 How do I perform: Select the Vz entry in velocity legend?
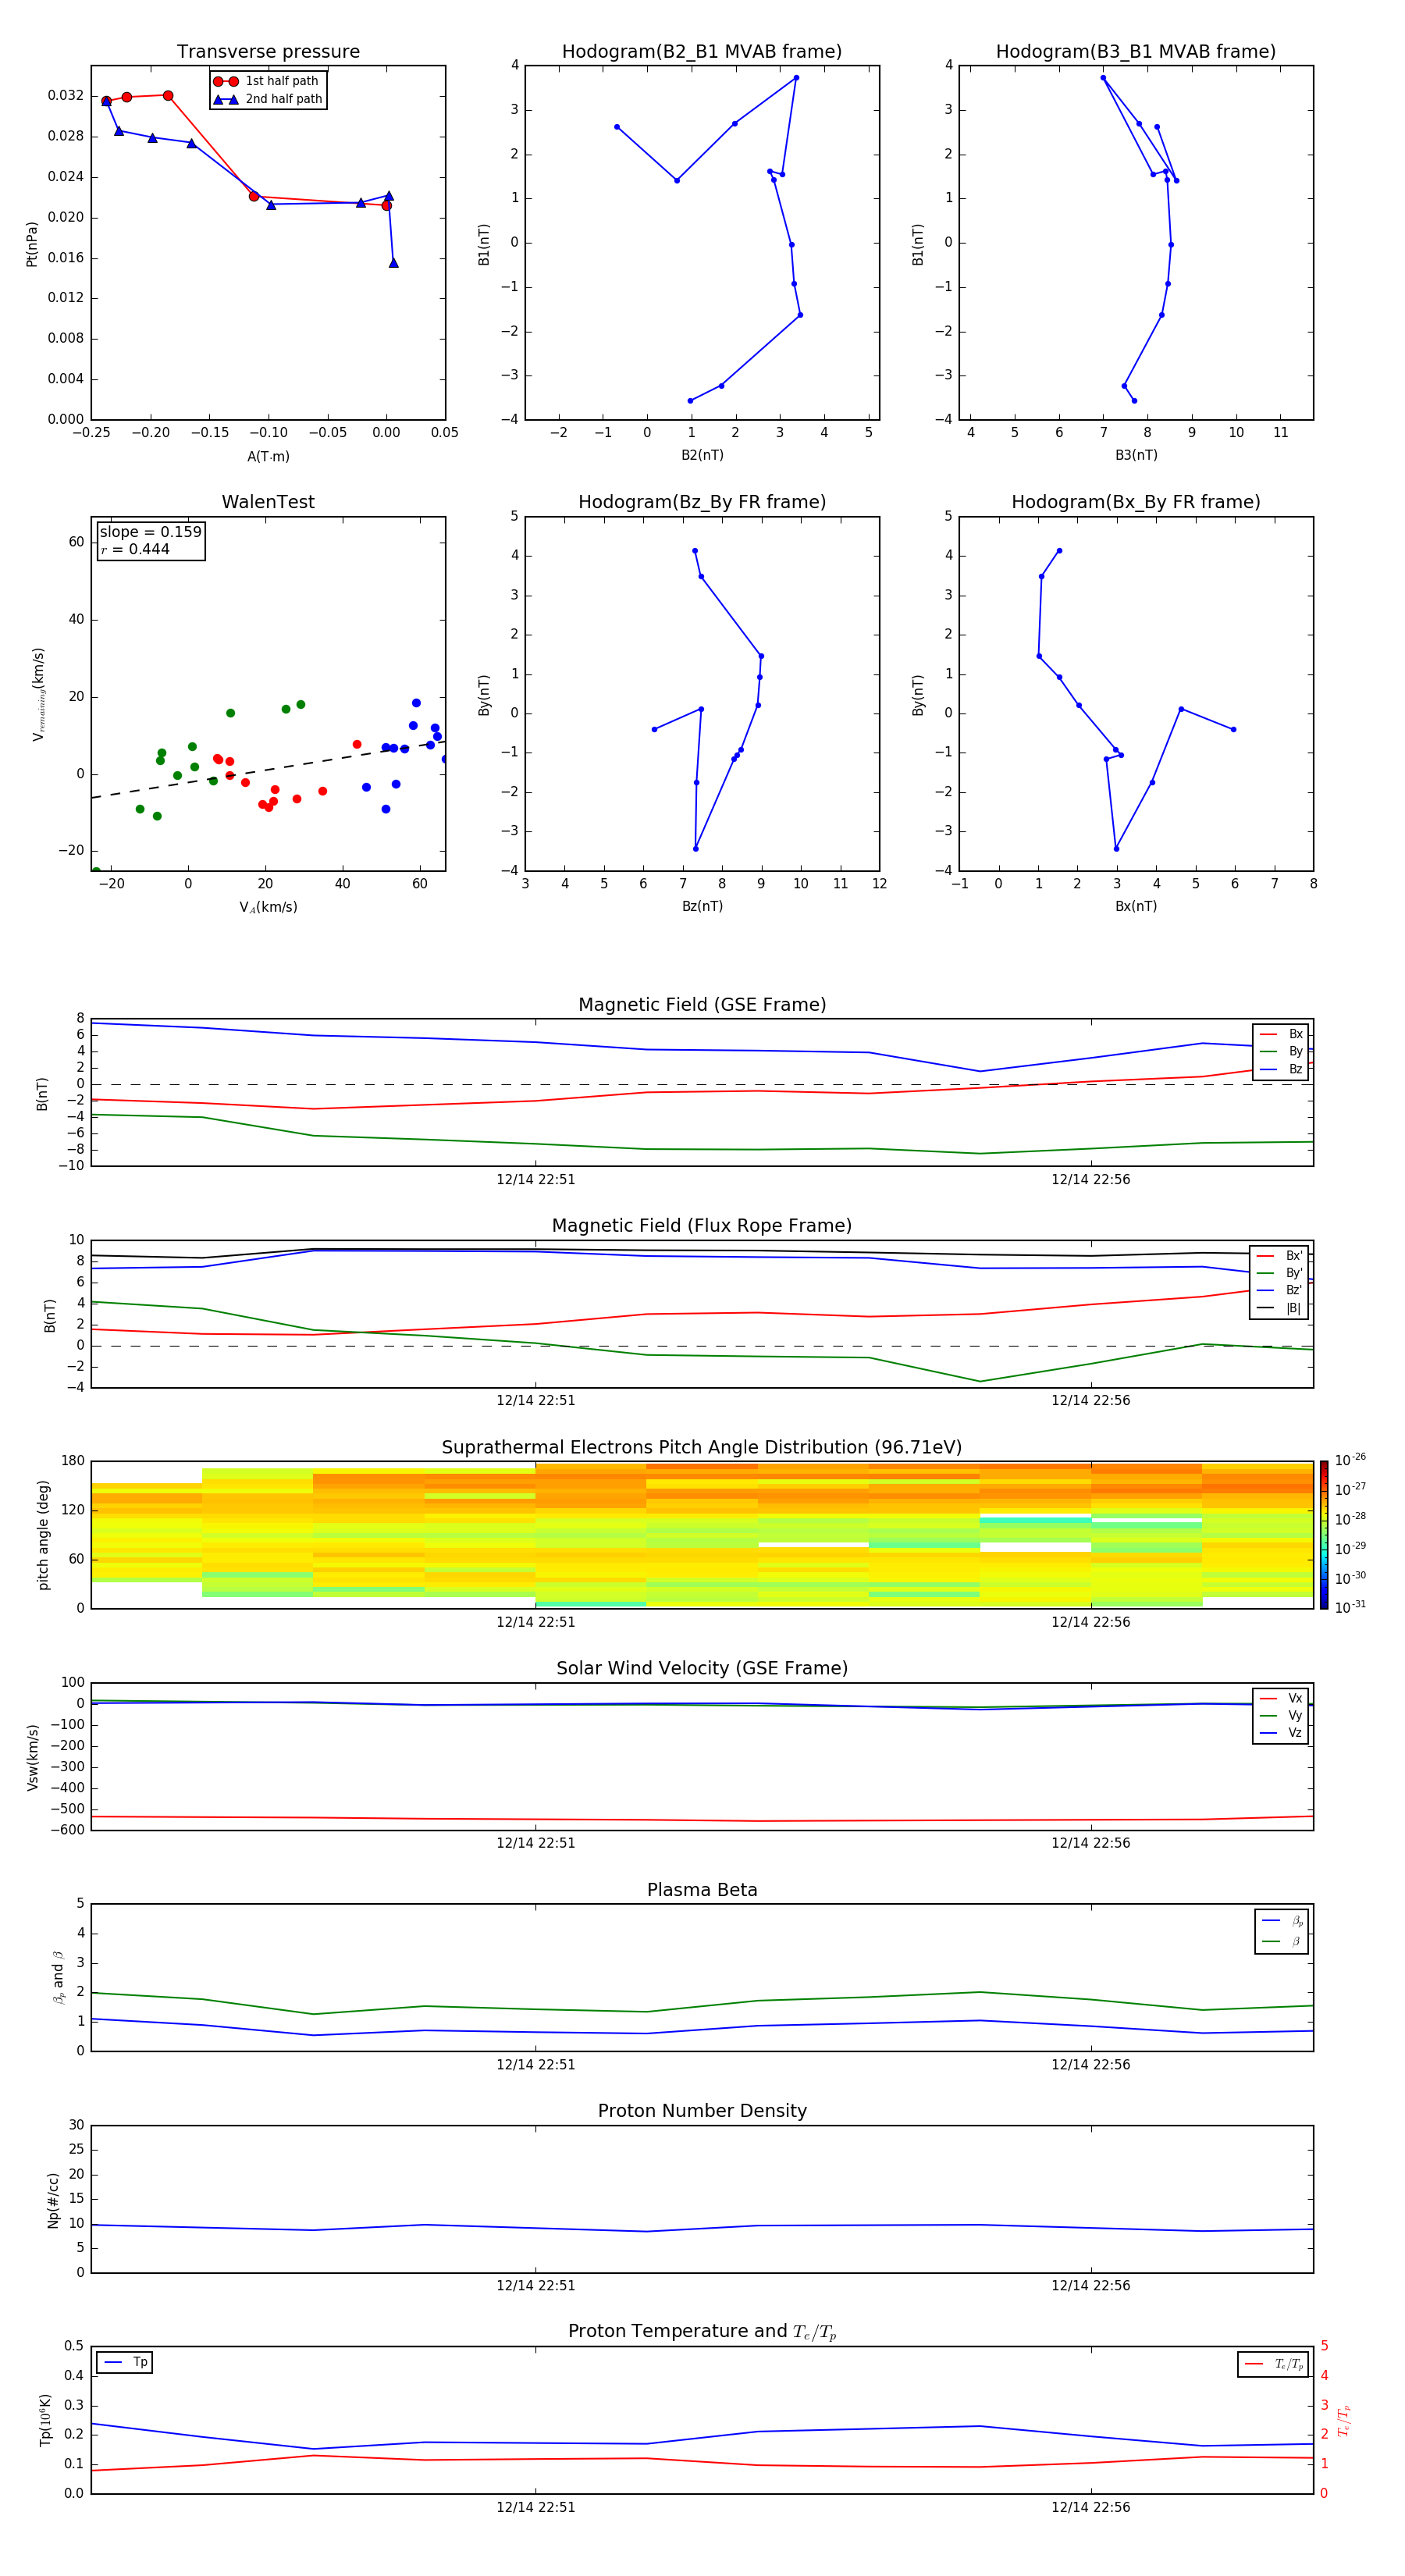[x=1281, y=1733]
